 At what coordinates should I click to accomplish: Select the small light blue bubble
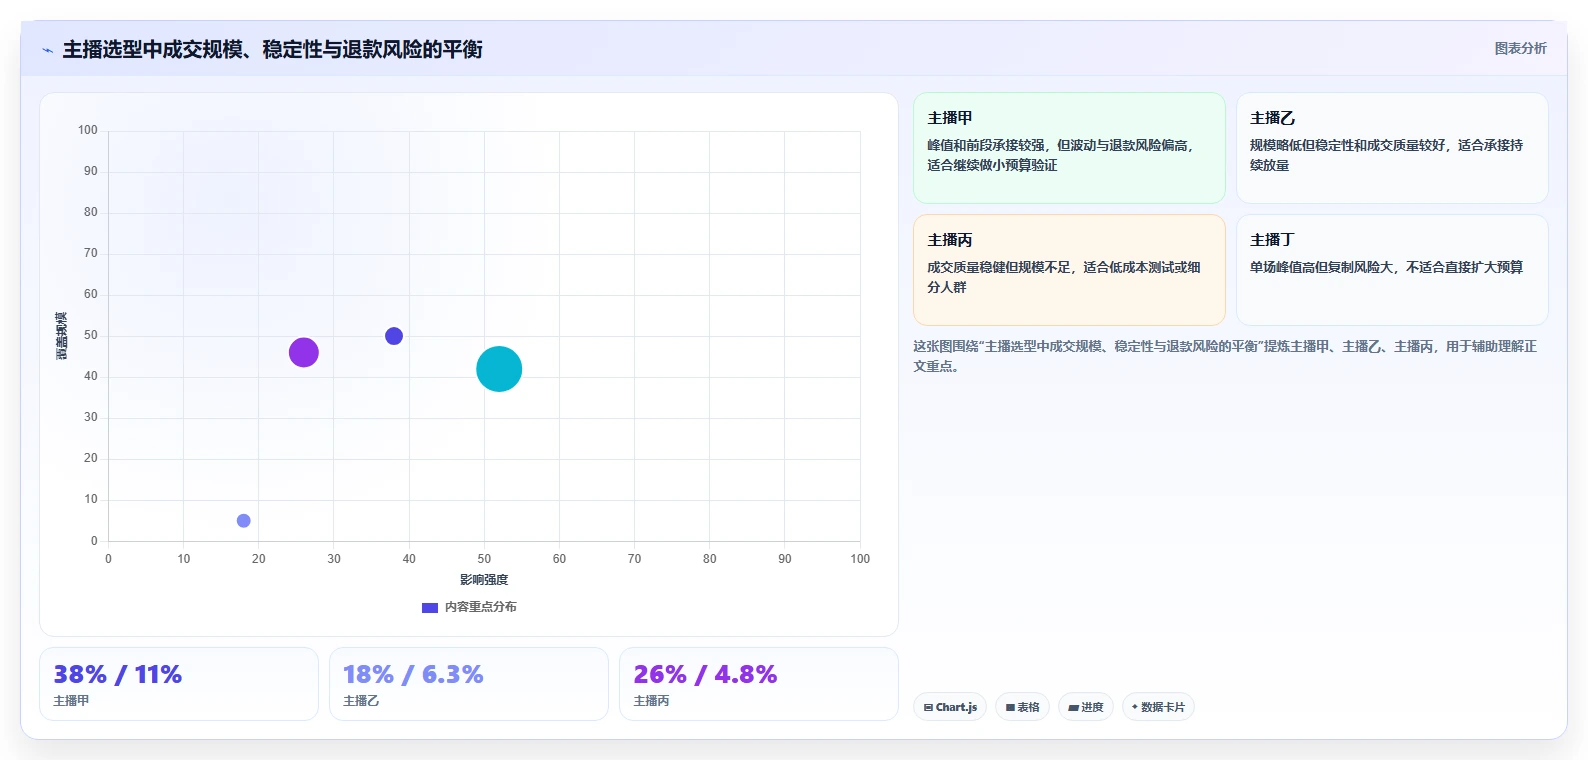(x=244, y=521)
